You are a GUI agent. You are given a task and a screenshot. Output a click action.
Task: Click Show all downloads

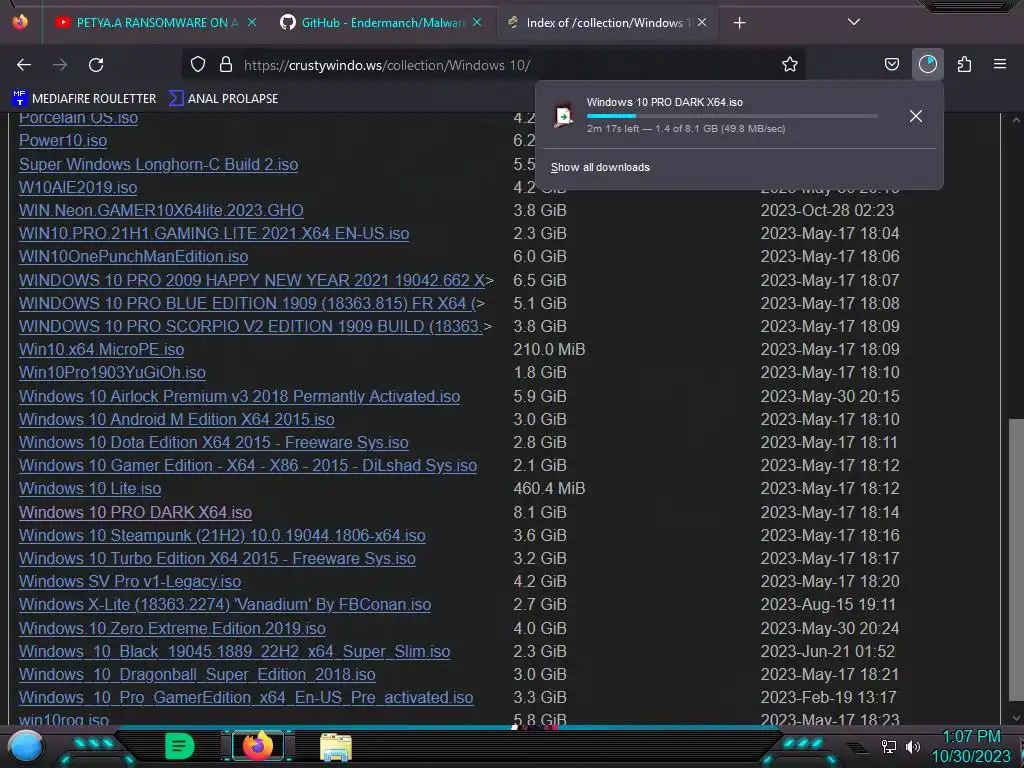coord(600,167)
